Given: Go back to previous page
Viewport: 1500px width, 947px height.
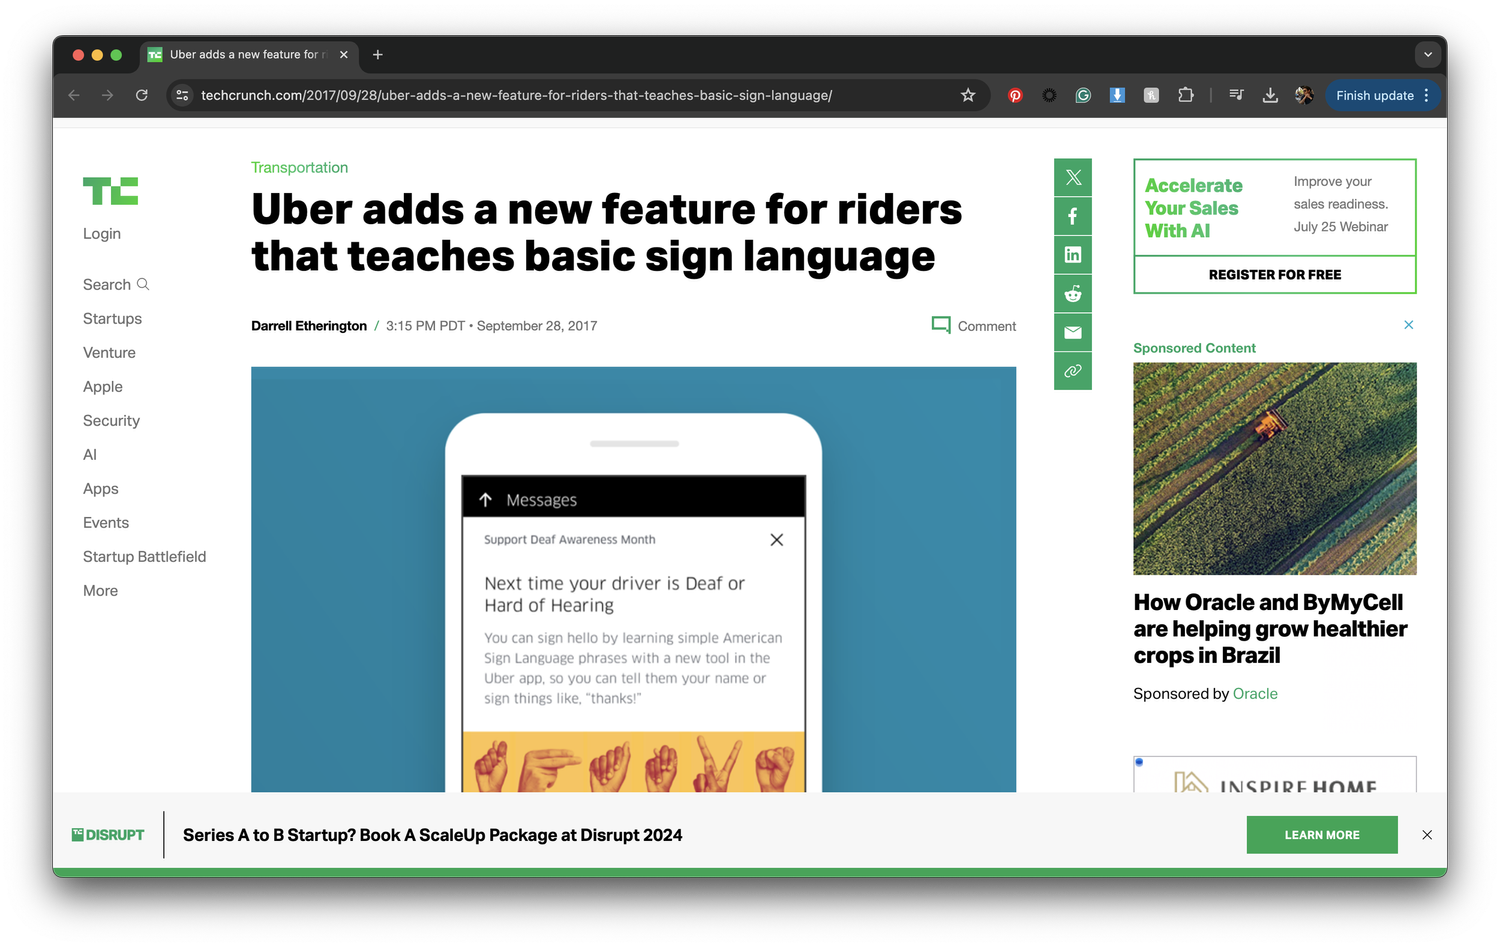Looking at the screenshot, I should [74, 95].
